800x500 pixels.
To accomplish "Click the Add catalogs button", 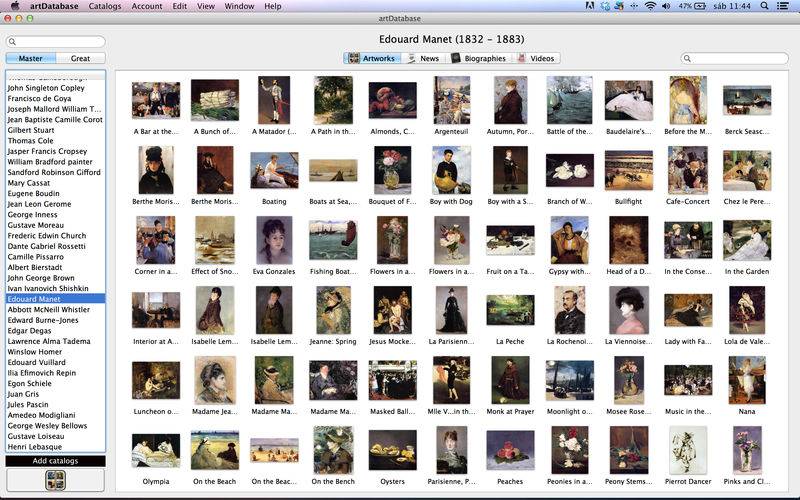I will point(55,461).
